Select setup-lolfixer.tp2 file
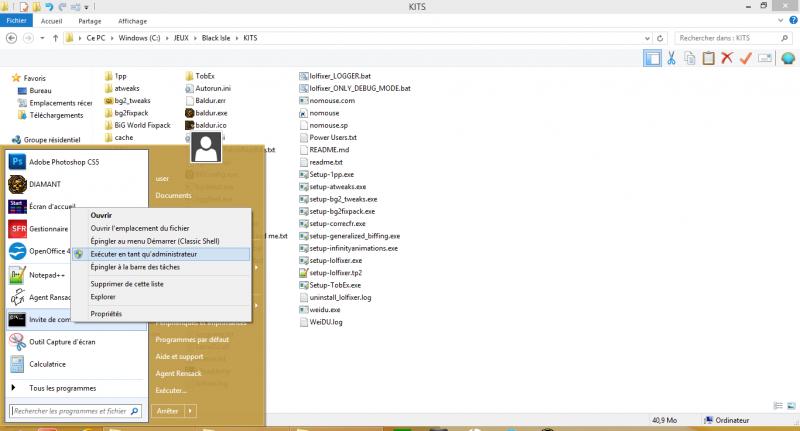 [x=331, y=273]
